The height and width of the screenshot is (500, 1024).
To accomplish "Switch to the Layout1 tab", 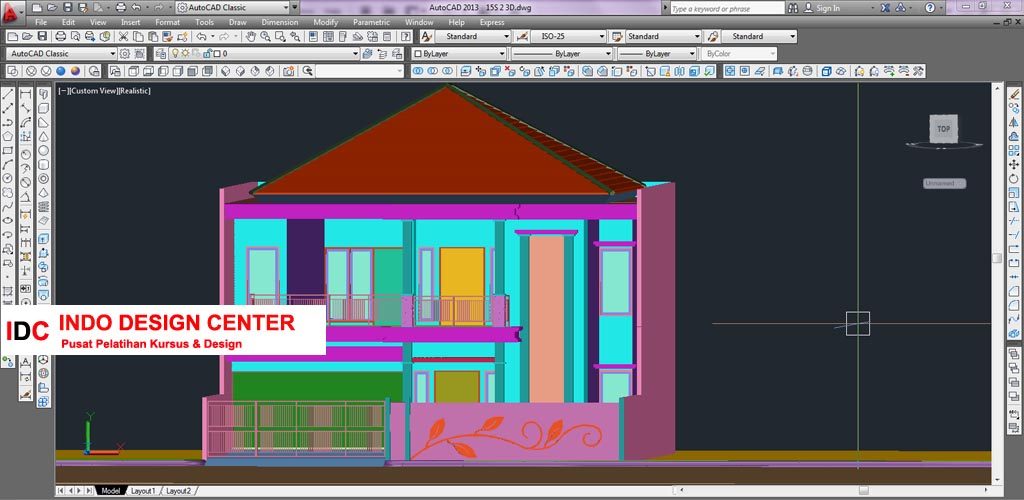I will click(x=143, y=491).
